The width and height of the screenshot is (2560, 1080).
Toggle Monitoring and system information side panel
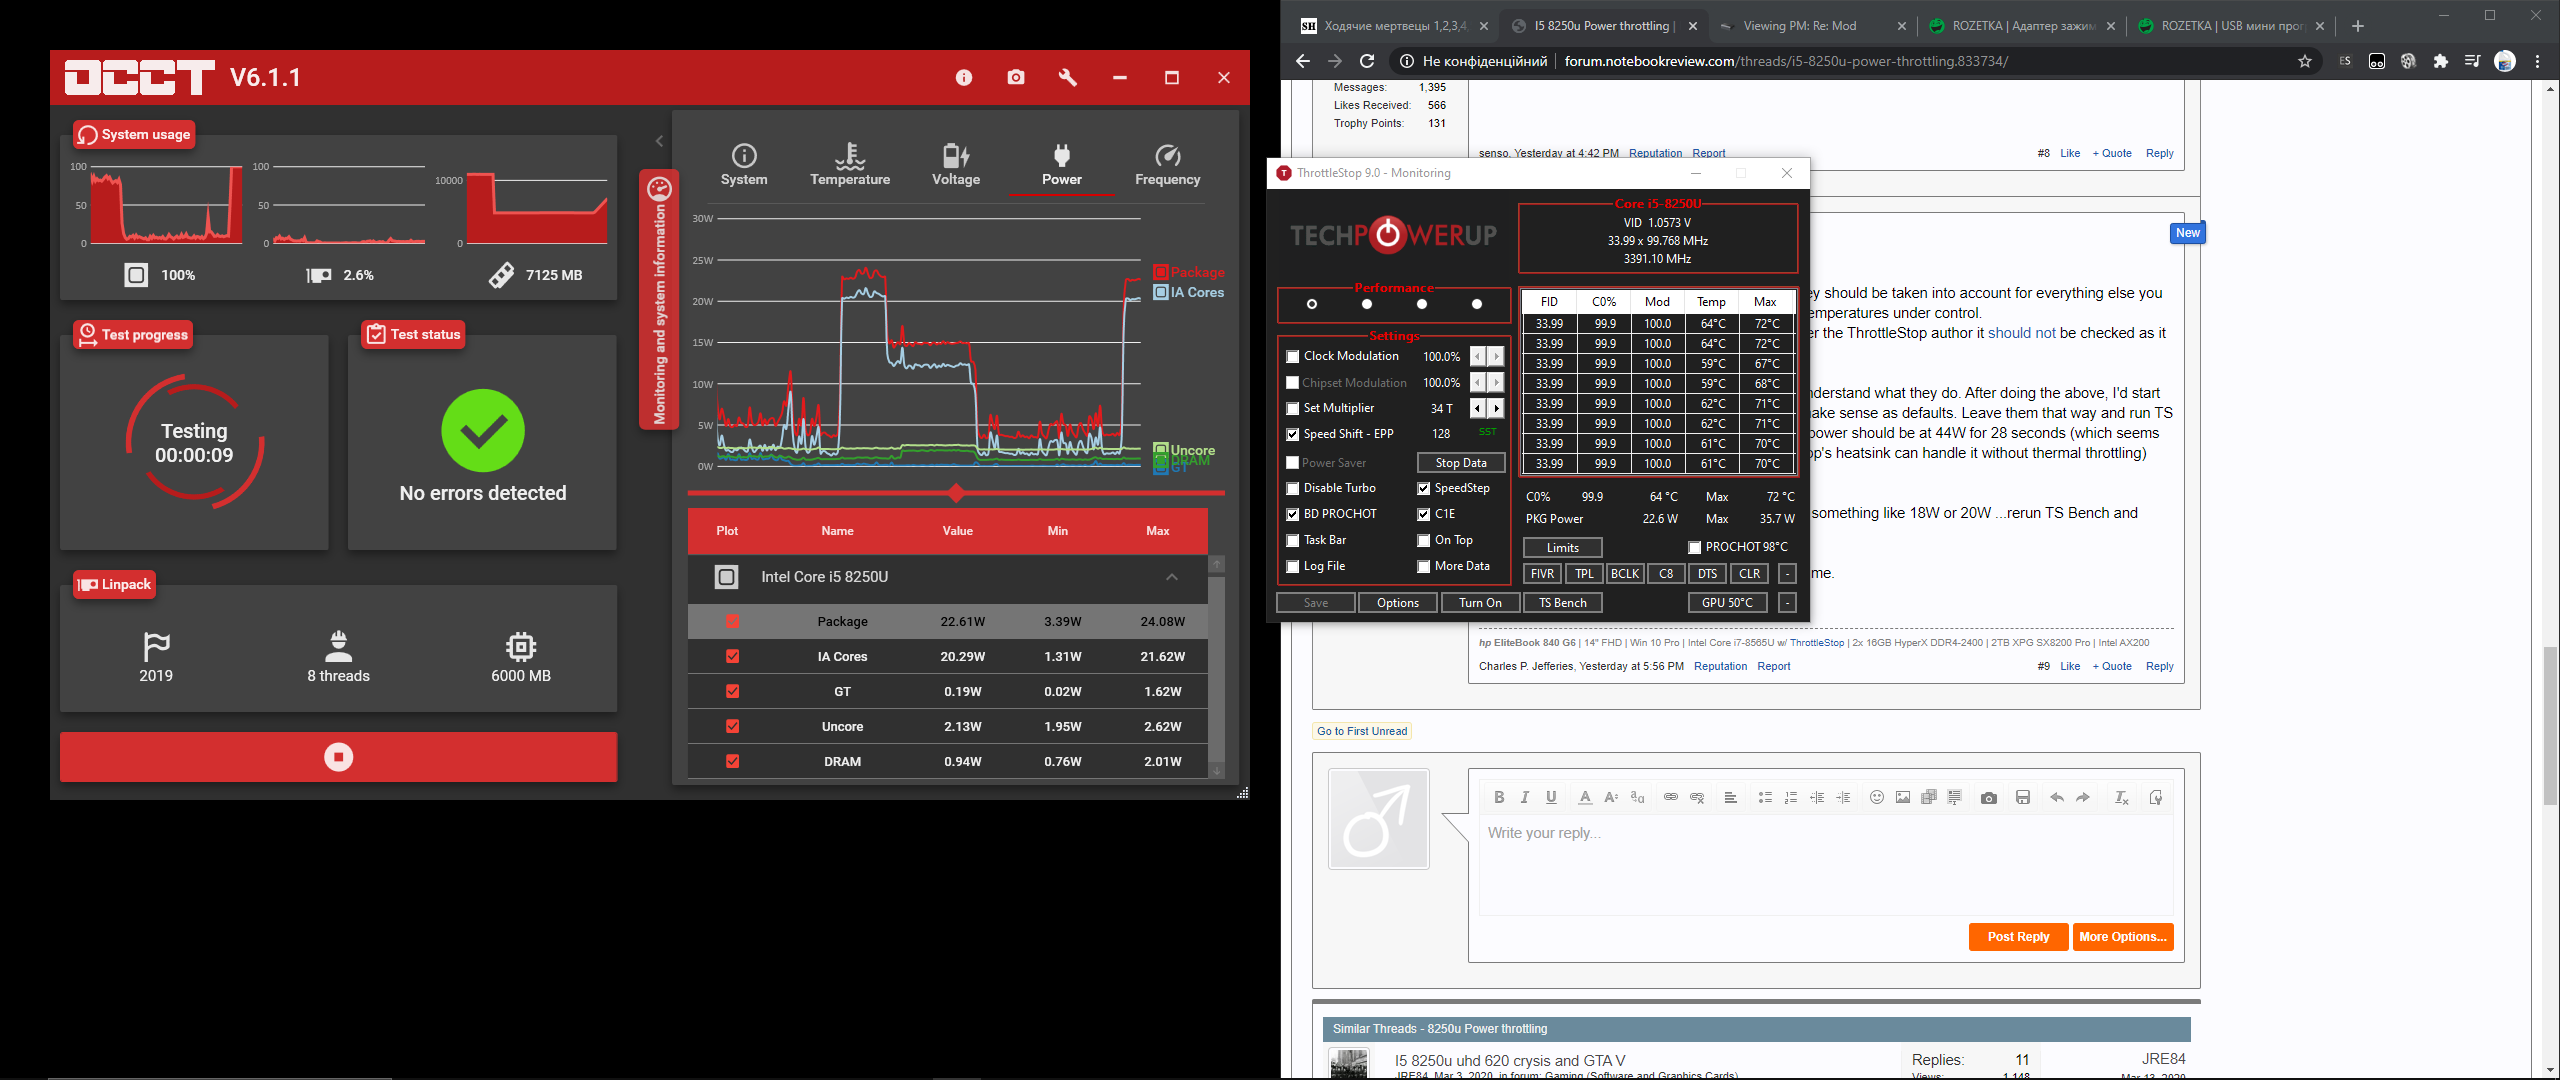[659, 300]
